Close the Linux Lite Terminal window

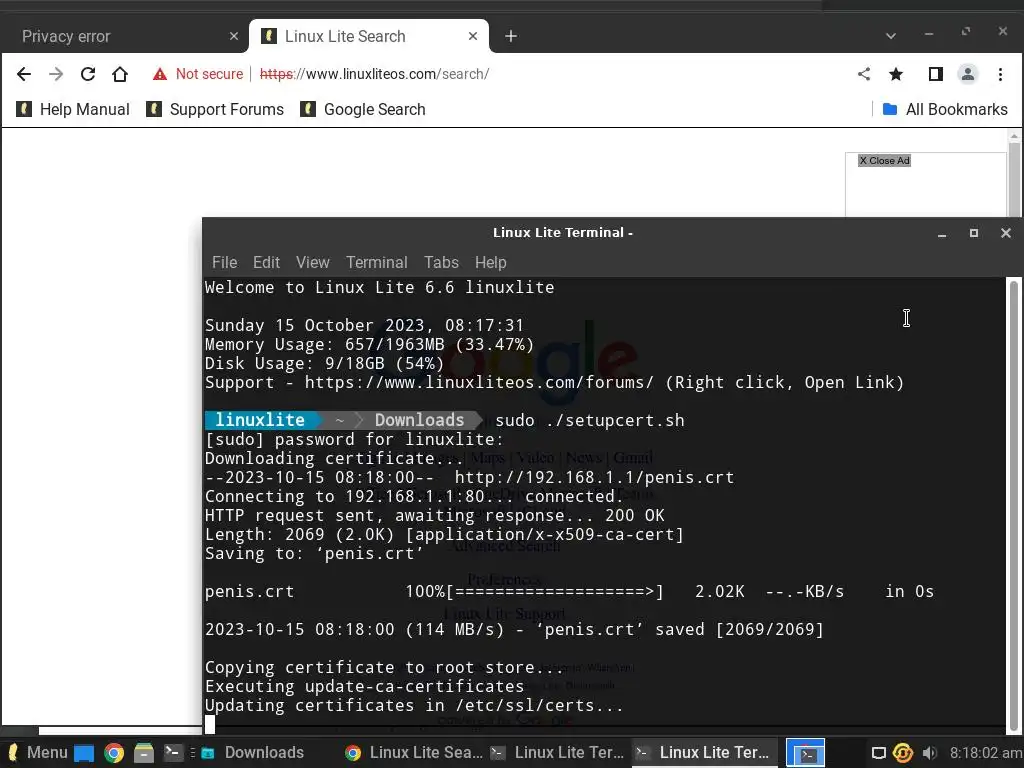point(1006,233)
